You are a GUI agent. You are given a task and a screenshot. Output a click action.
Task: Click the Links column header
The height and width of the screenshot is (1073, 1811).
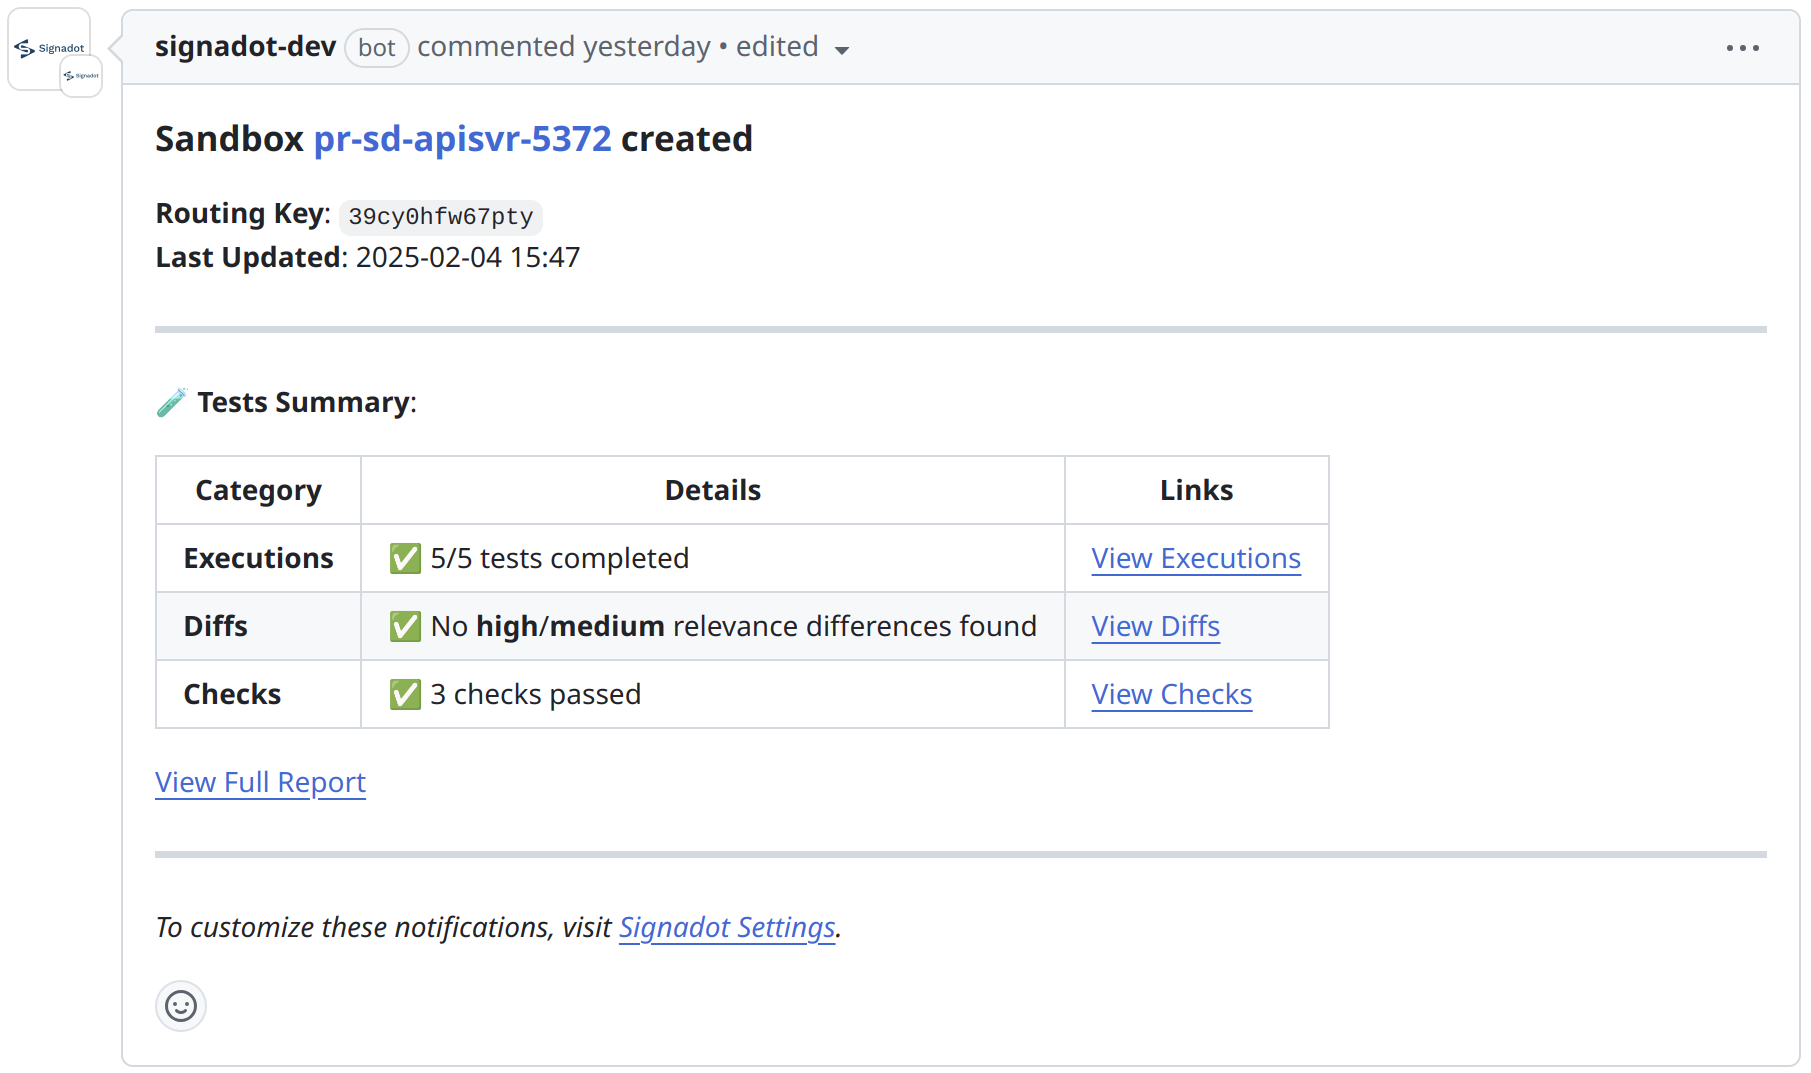coord(1196,490)
